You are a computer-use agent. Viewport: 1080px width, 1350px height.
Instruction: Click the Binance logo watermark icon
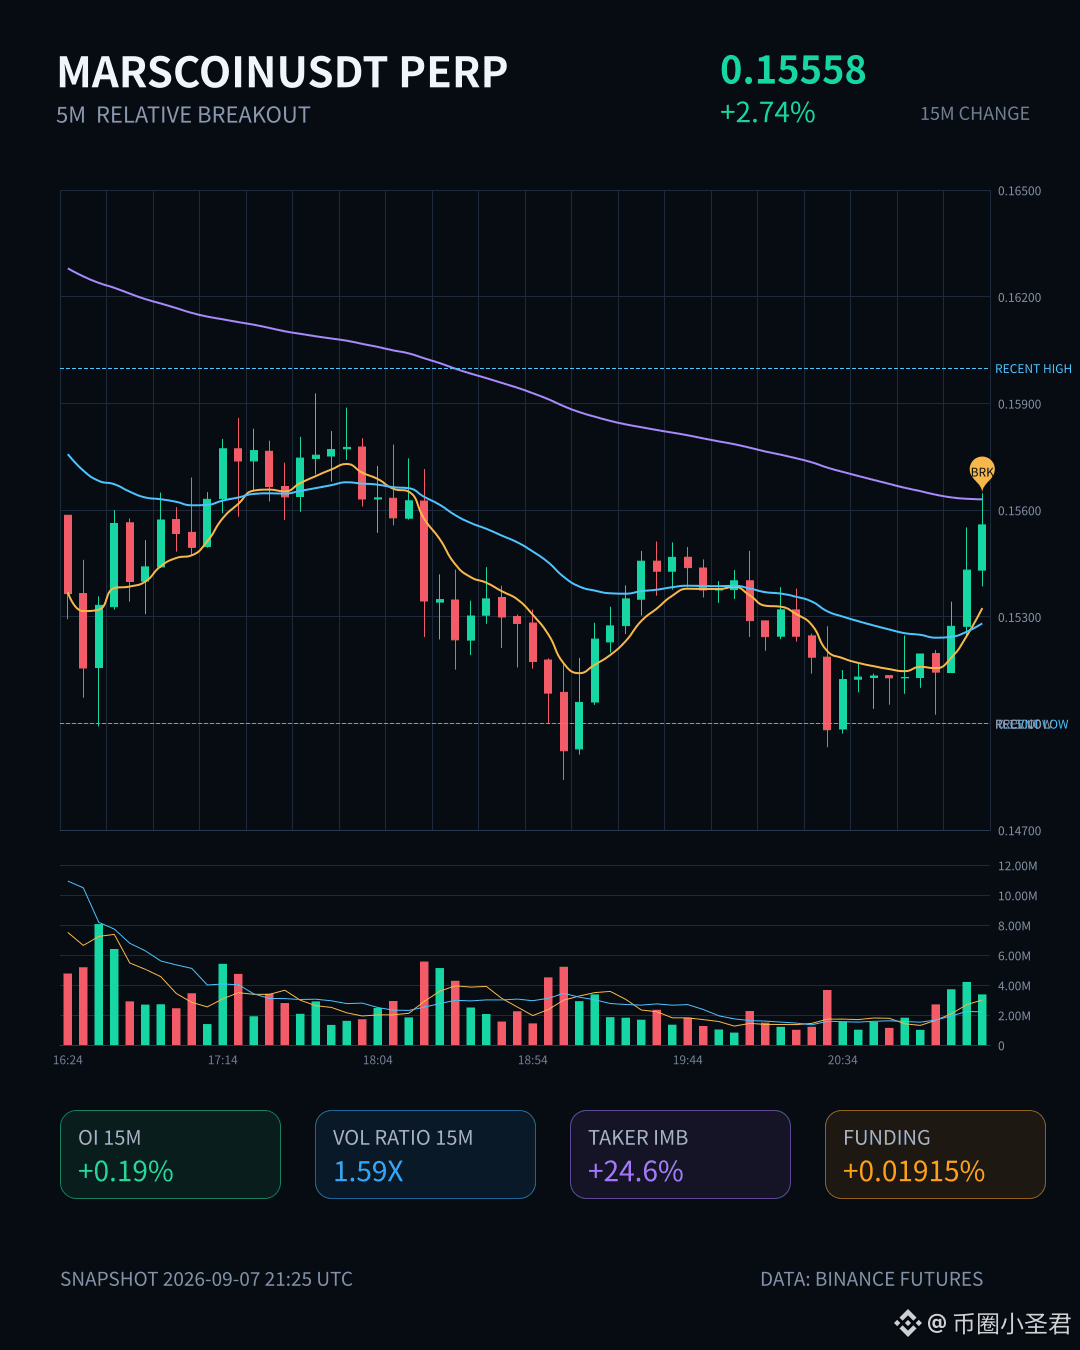[907, 1323]
